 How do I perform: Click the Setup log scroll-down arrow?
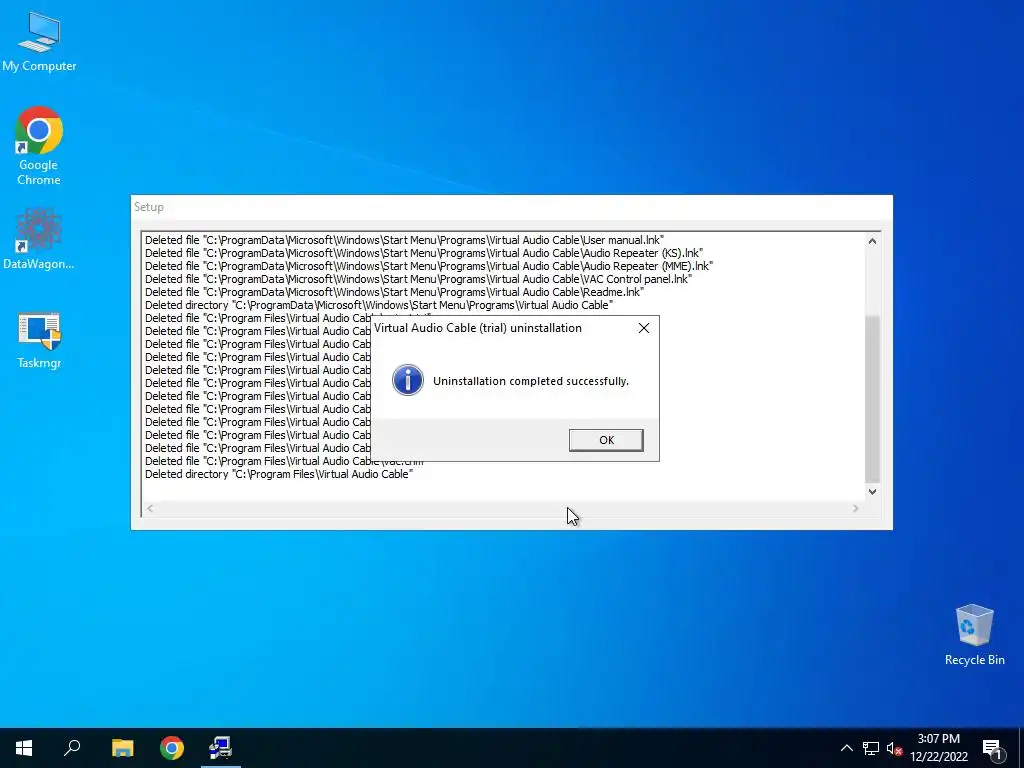click(872, 492)
